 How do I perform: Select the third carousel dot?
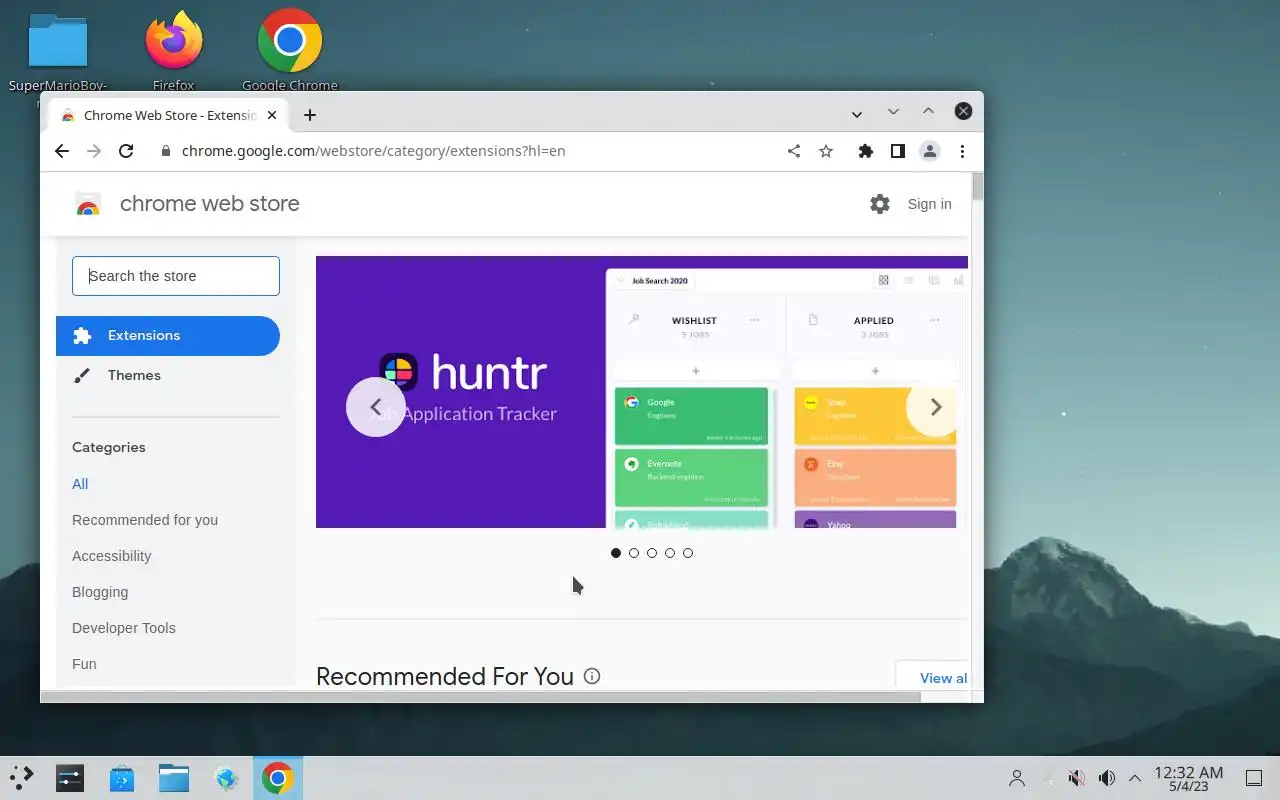652,553
